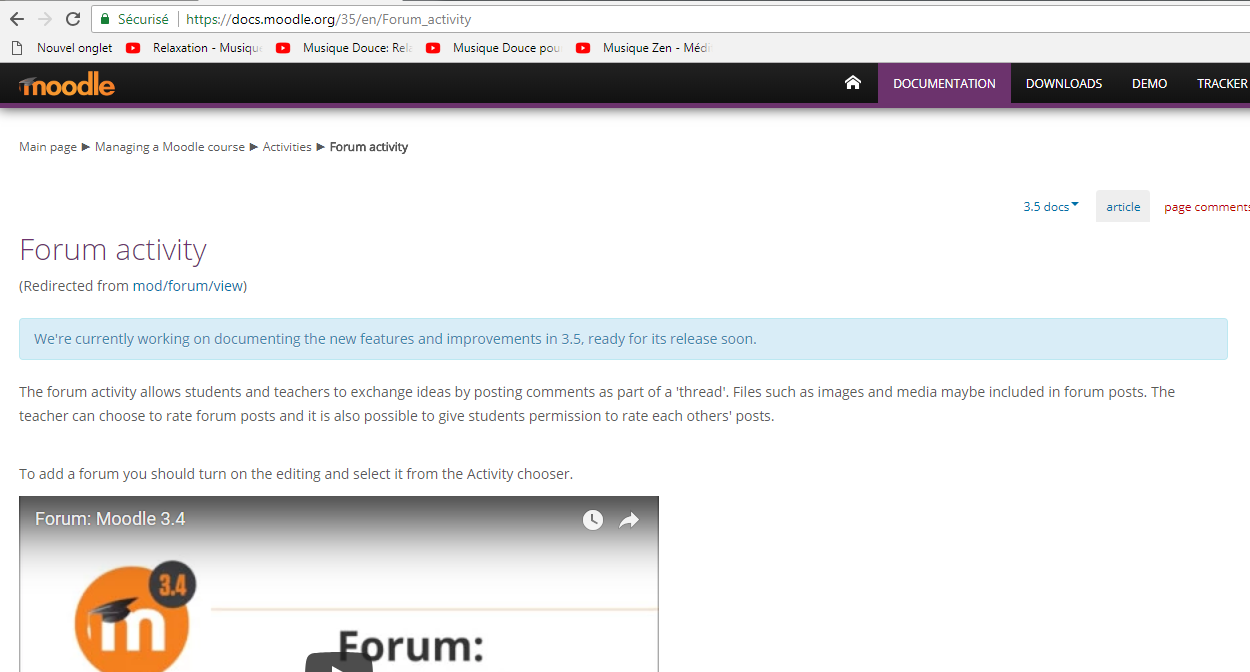Open the Nouvel onglet bookmark page icon
Viewport: 1250px width, 672px height.
(x=16, y=47)
